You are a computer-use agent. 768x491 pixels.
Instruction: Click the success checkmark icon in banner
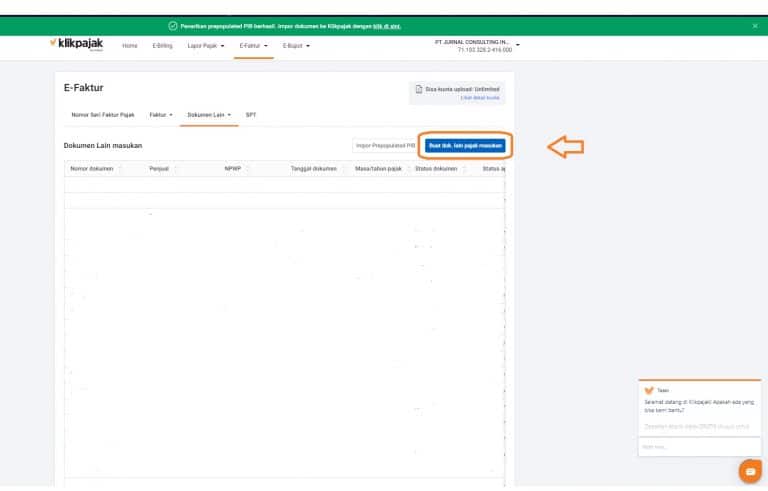[x=173, y=25]
